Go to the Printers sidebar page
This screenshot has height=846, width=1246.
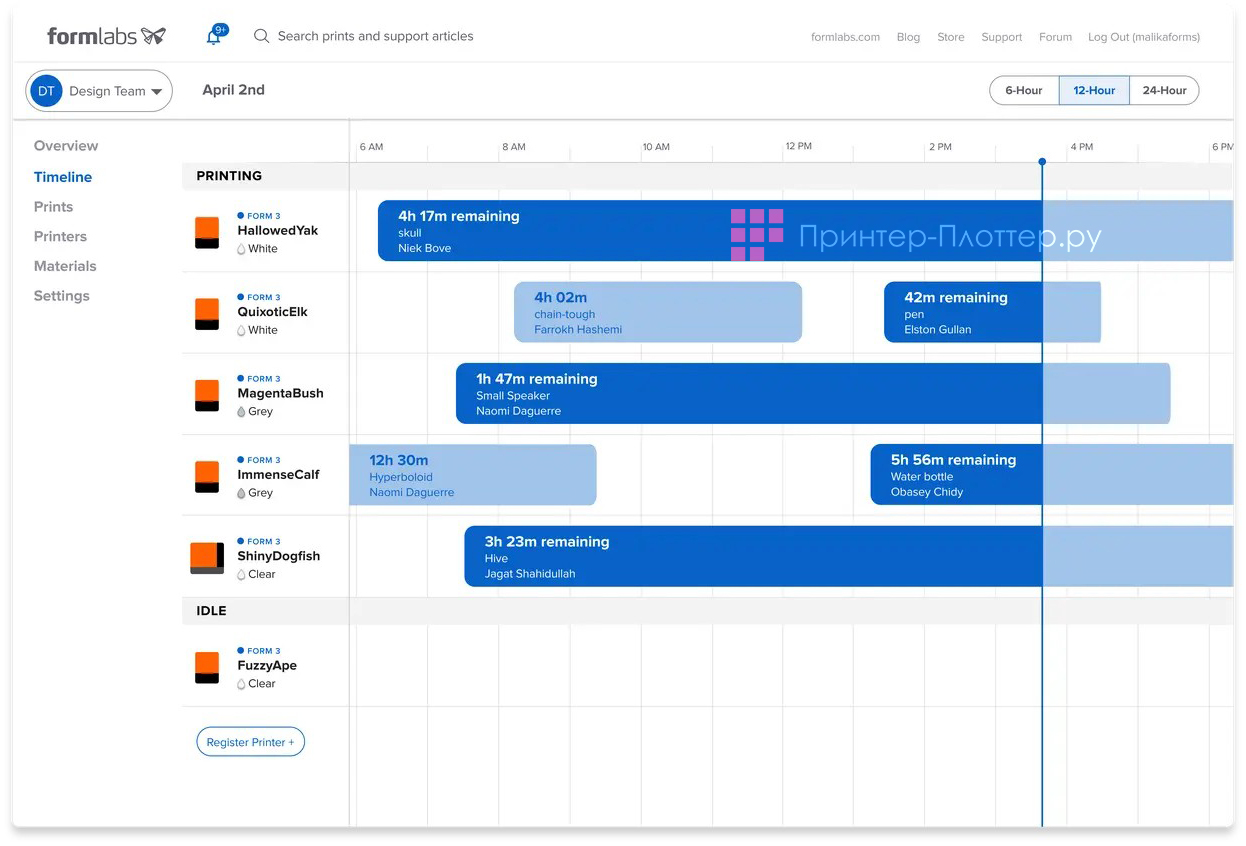tap(60, 236)
